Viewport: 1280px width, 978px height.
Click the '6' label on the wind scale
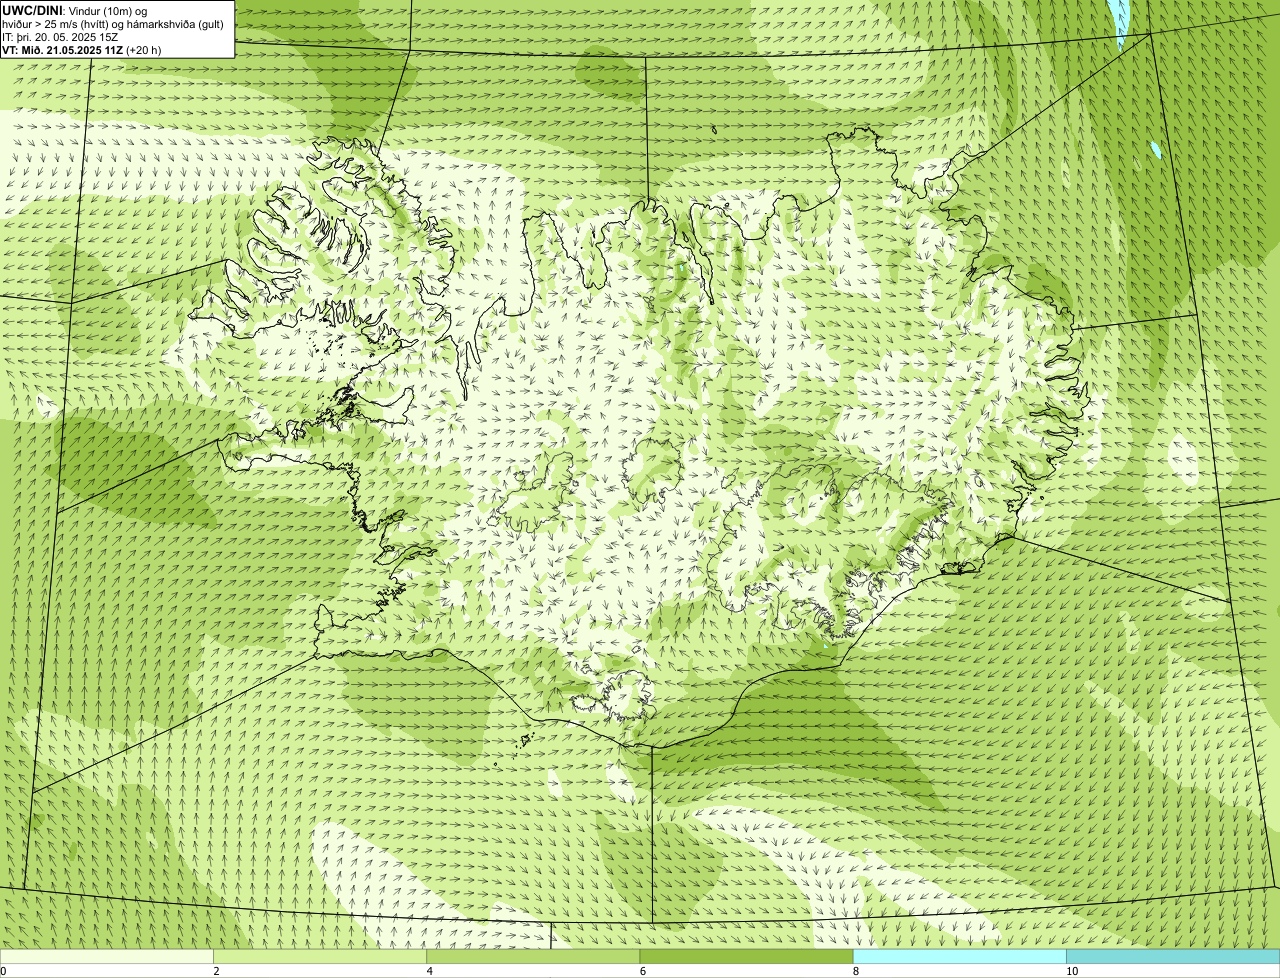(x=643, y=971)
